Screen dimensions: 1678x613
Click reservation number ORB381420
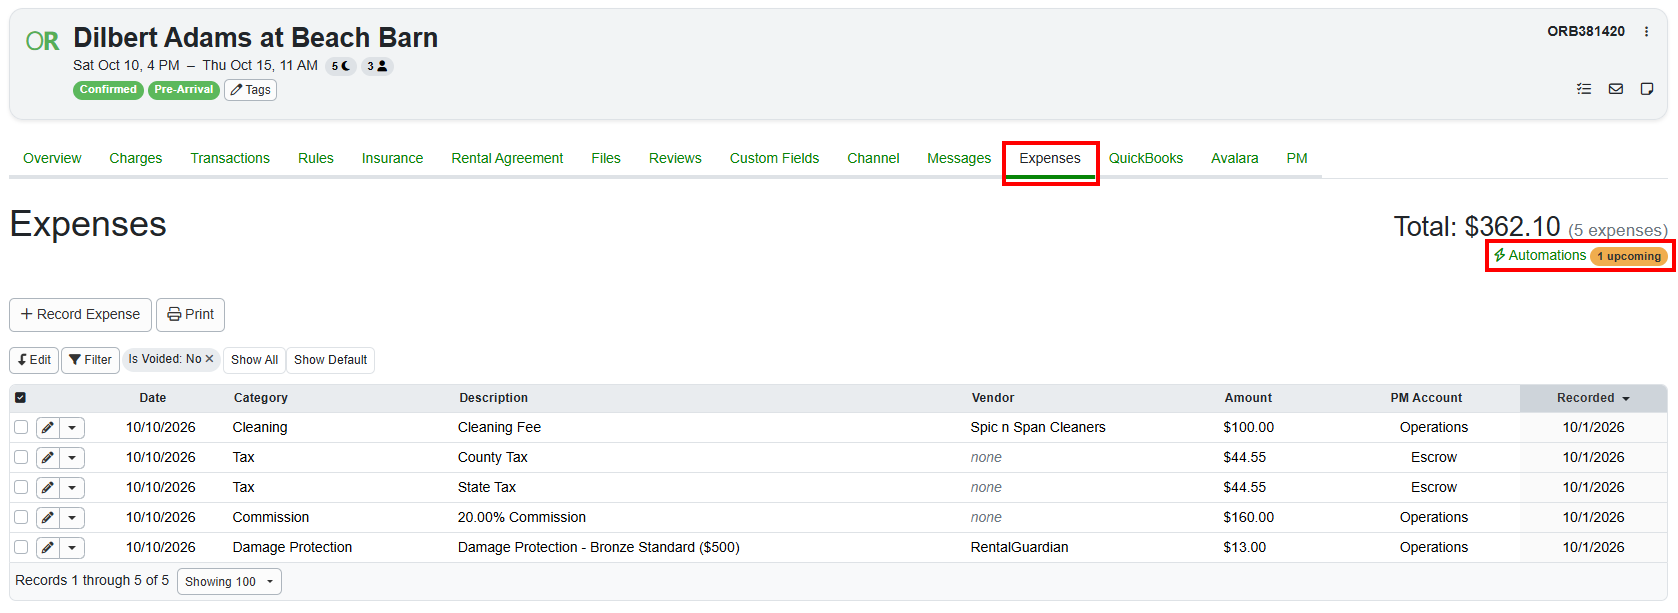(x=1586, y=32)
